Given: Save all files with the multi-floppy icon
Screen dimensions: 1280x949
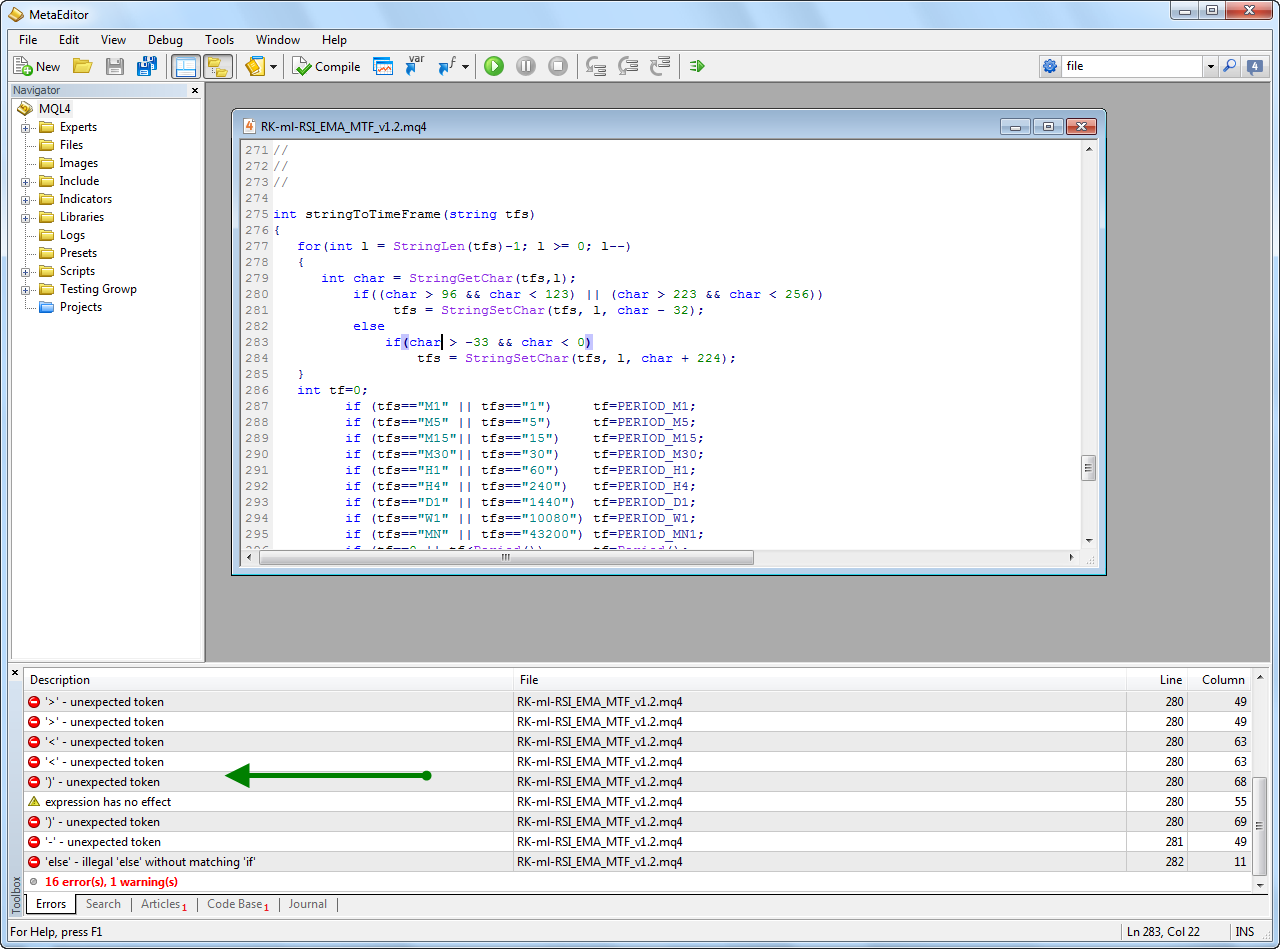Looking at the screenshot, I should 147,66.
